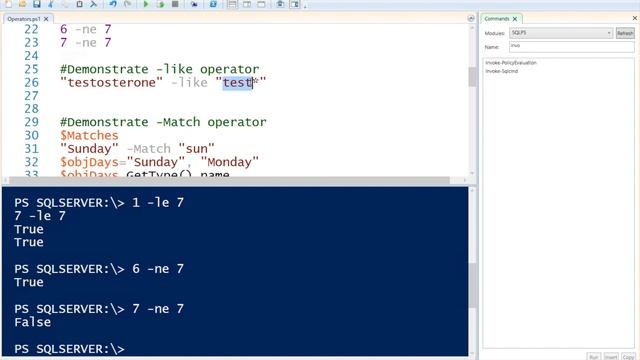Undo the last edit with the blue arrow
The height and width of the screenshot is (360, 640).
pos(113,4)
